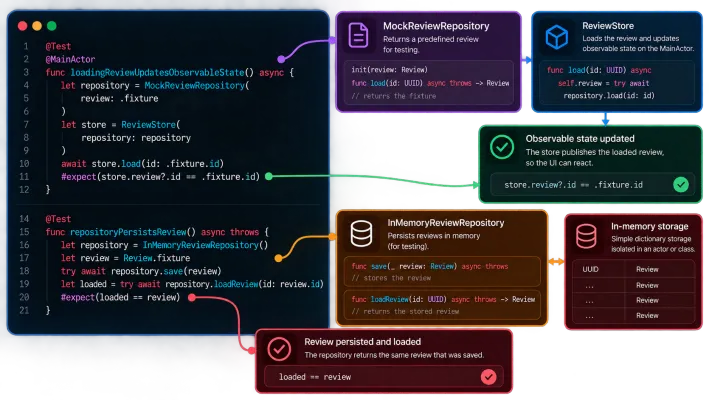Click line number 21 in the gutter

(24, 311)
